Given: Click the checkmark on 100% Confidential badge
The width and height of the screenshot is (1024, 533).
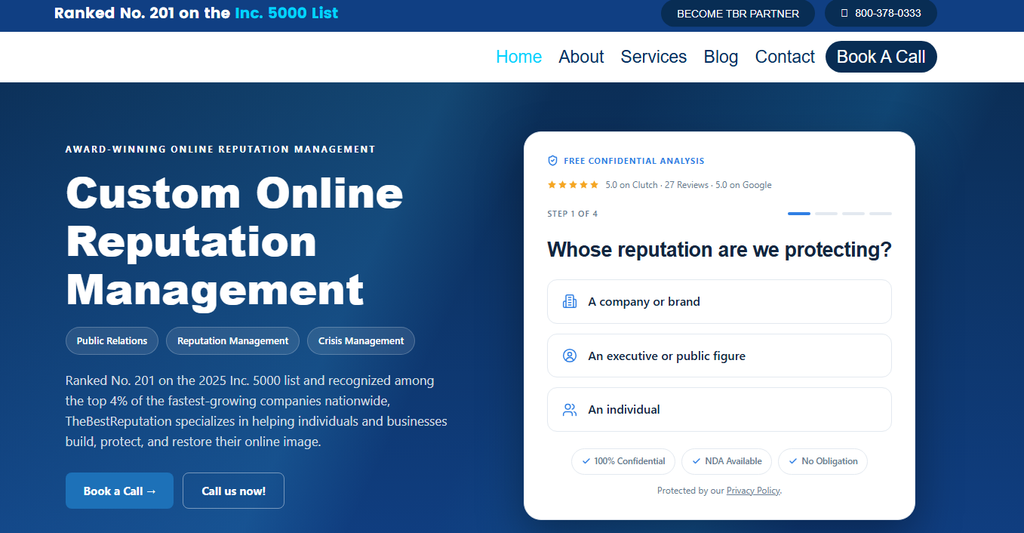Looking at the screenshot, I should click(x=586, y=461).
